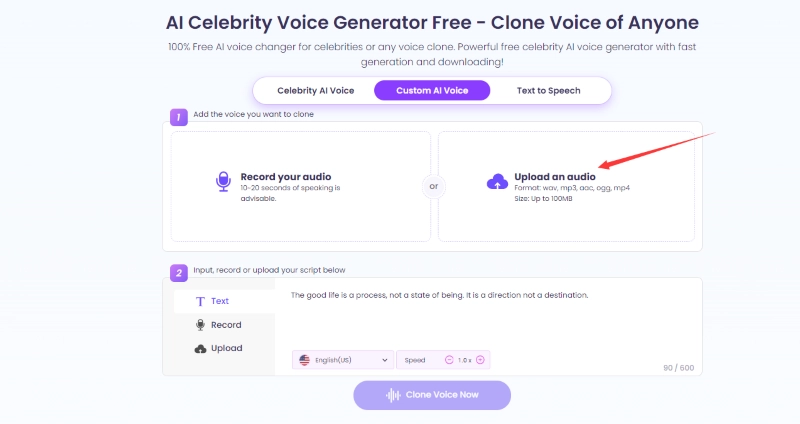
Task: Click the Upload an audio card
Action: (x=566, y=186)
